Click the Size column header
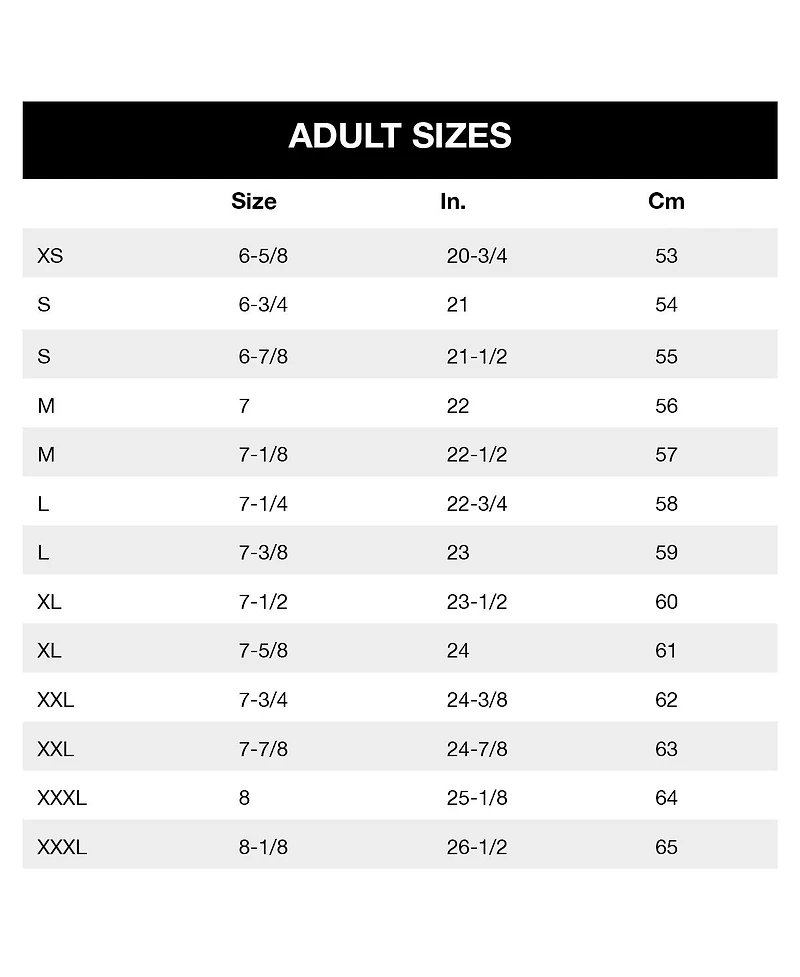Image resolution: width=800 pixels, height=977 pixels. tap(253, 201)
